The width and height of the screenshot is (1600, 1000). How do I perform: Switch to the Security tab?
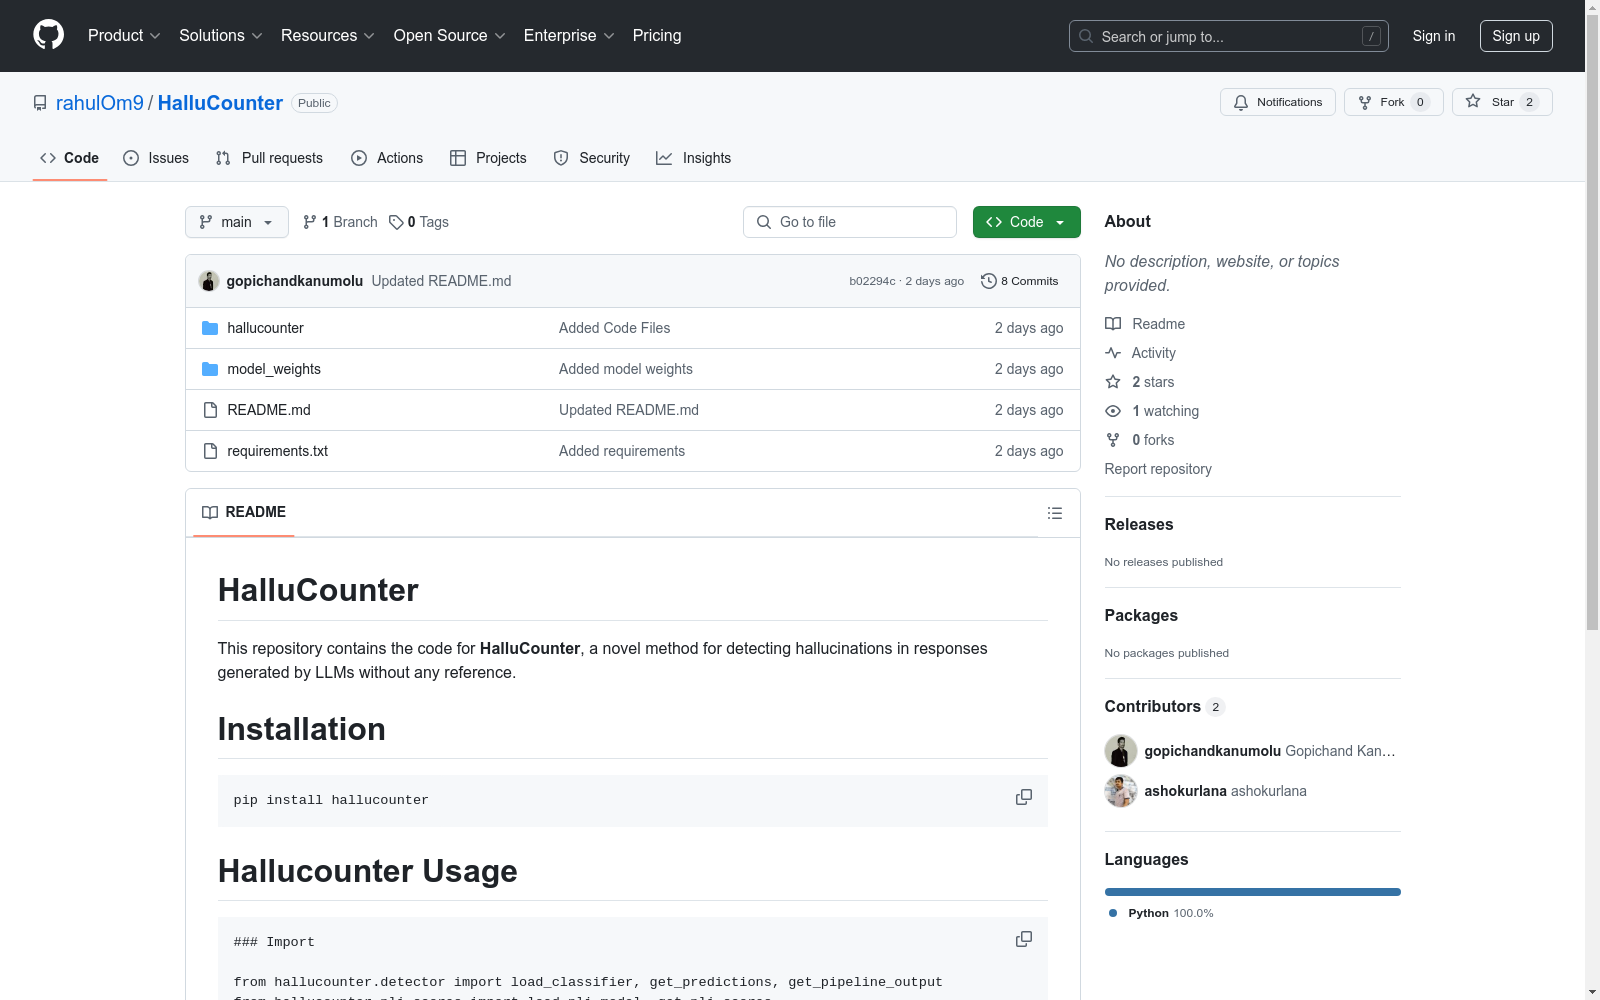point(592,158)
